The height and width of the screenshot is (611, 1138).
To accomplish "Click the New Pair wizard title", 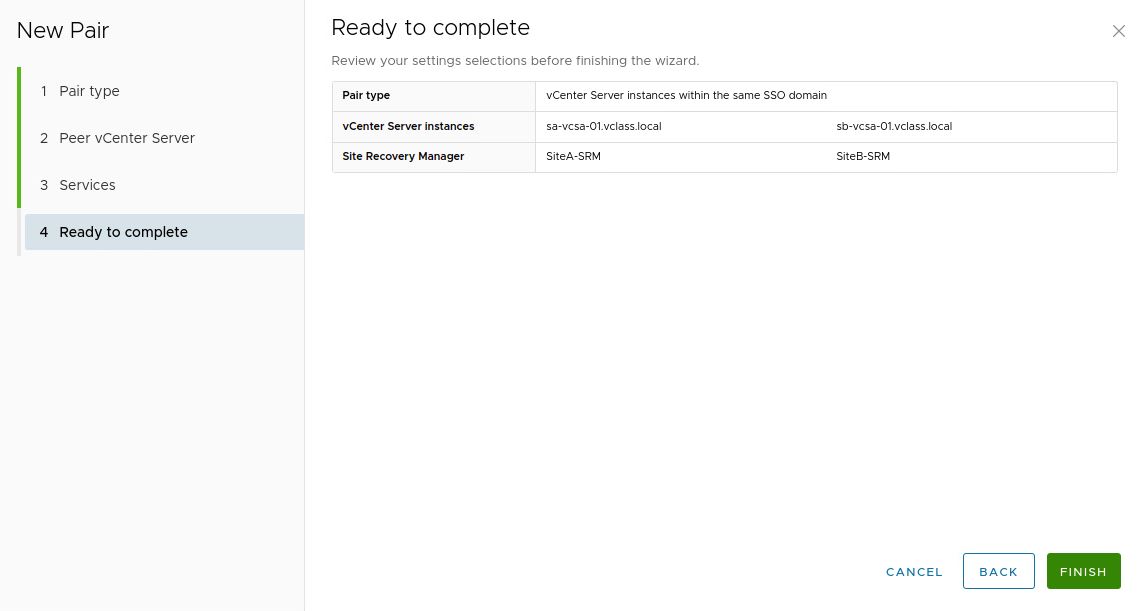I will pos(62,30).
